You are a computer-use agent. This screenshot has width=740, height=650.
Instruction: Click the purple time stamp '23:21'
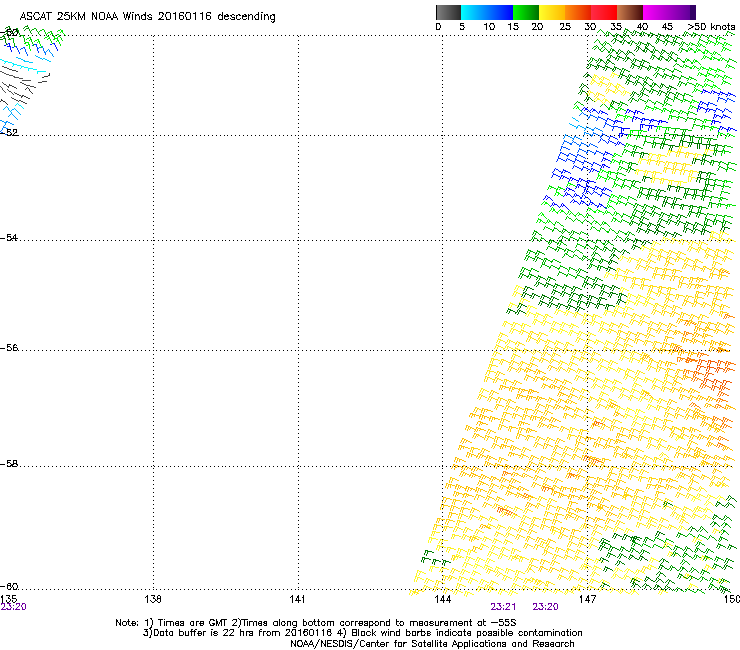pos(503,607)
